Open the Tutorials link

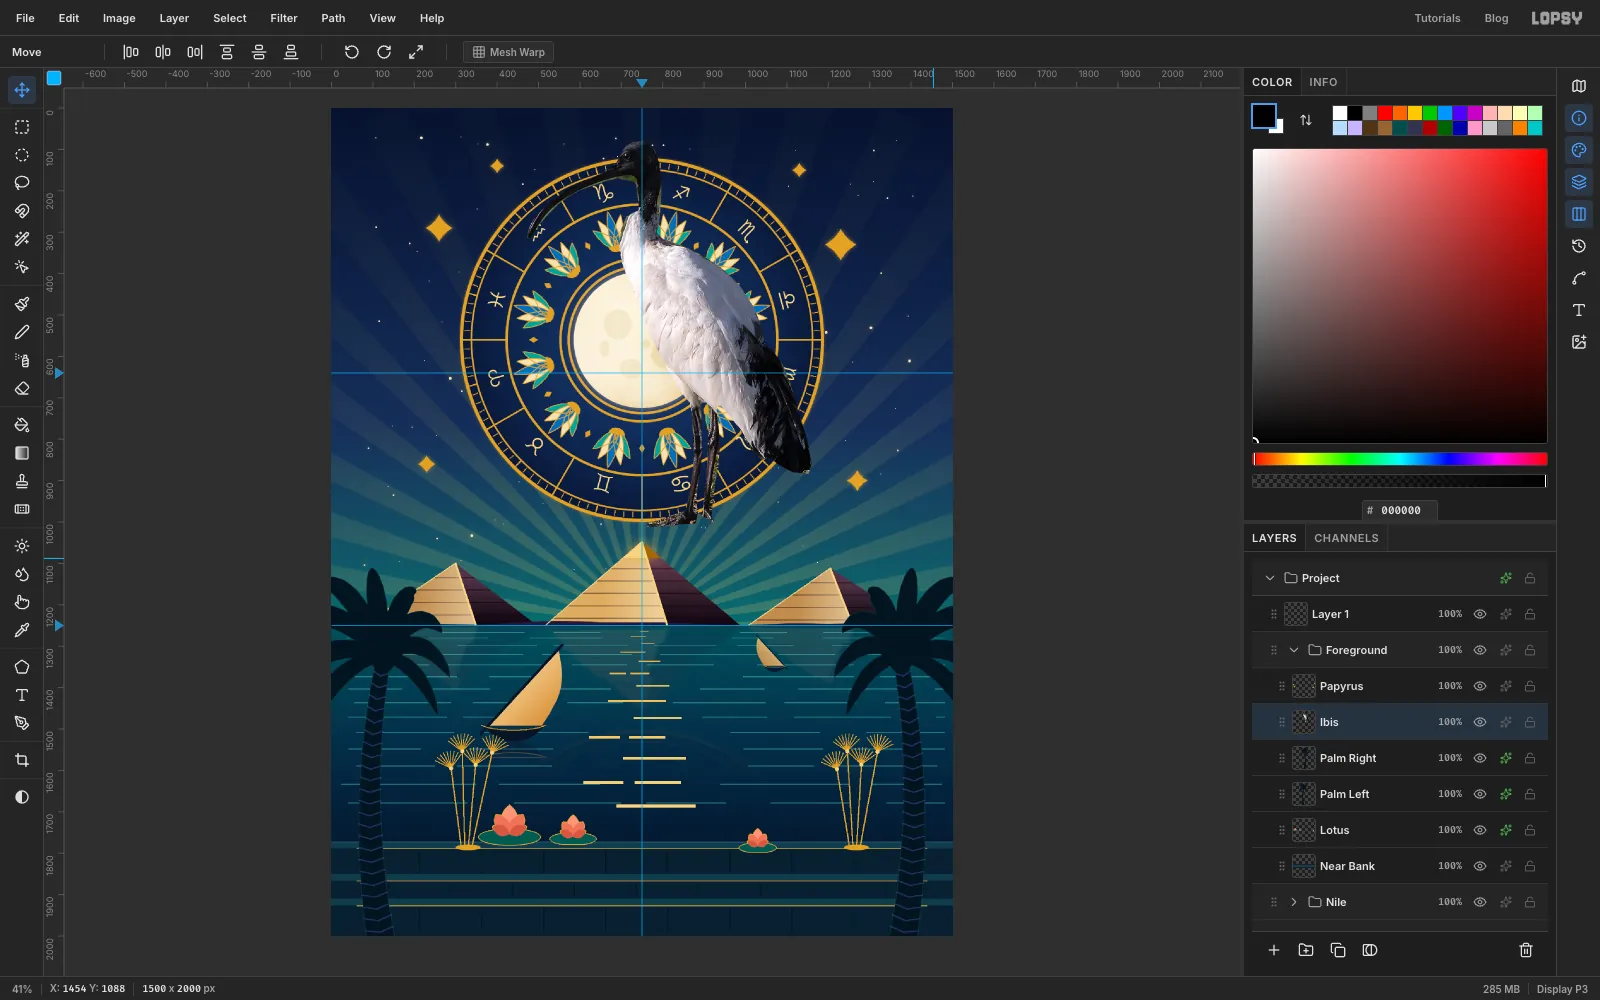[1437, 18]
